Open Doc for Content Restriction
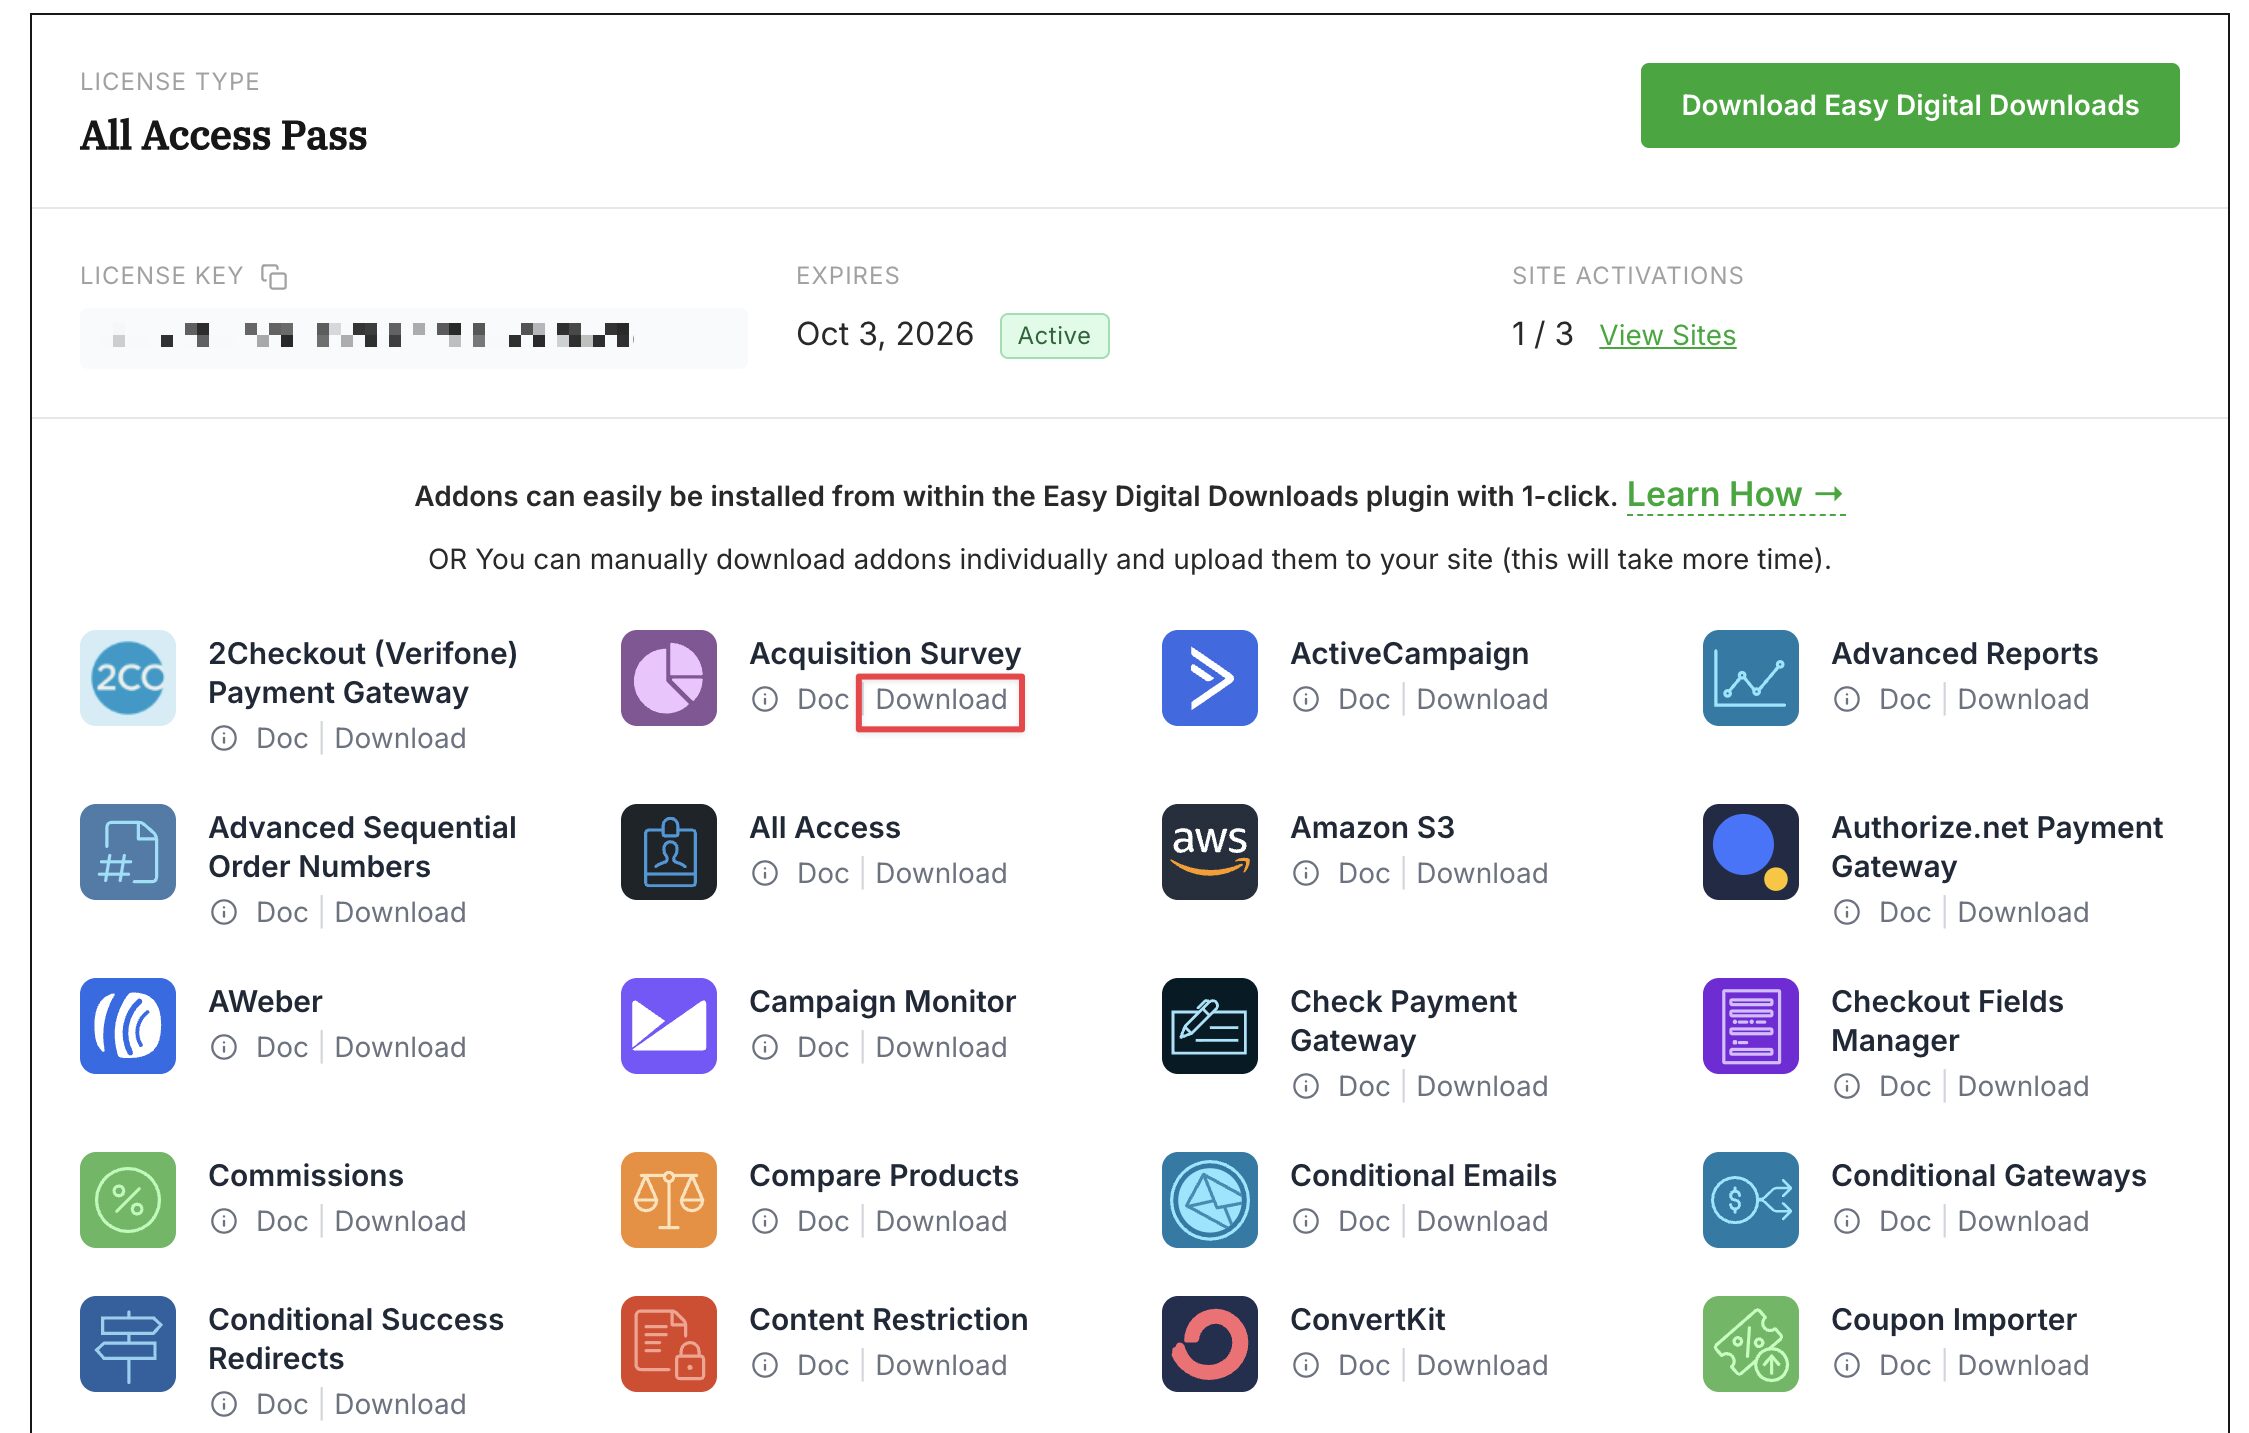This screenshot has height=1433, width=2249. [823, 1365]
